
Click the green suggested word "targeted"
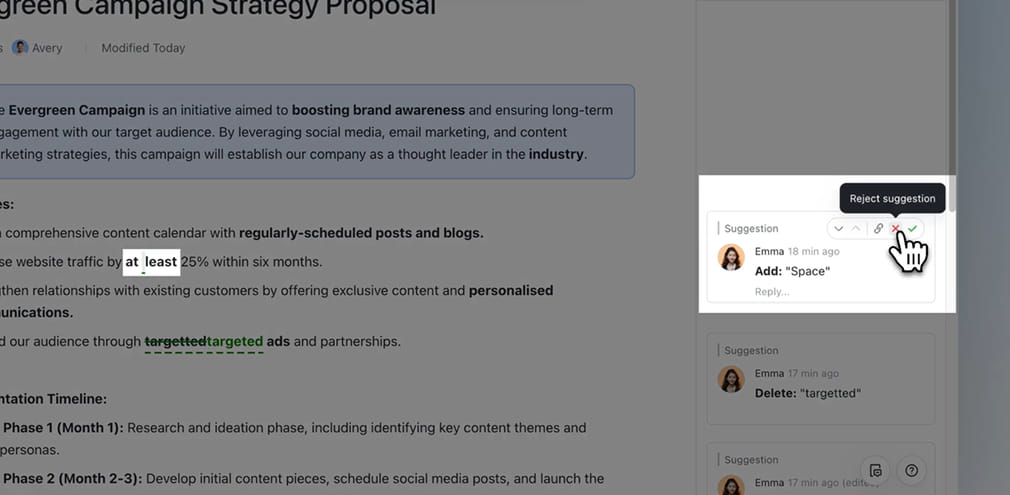pos(235,341)
